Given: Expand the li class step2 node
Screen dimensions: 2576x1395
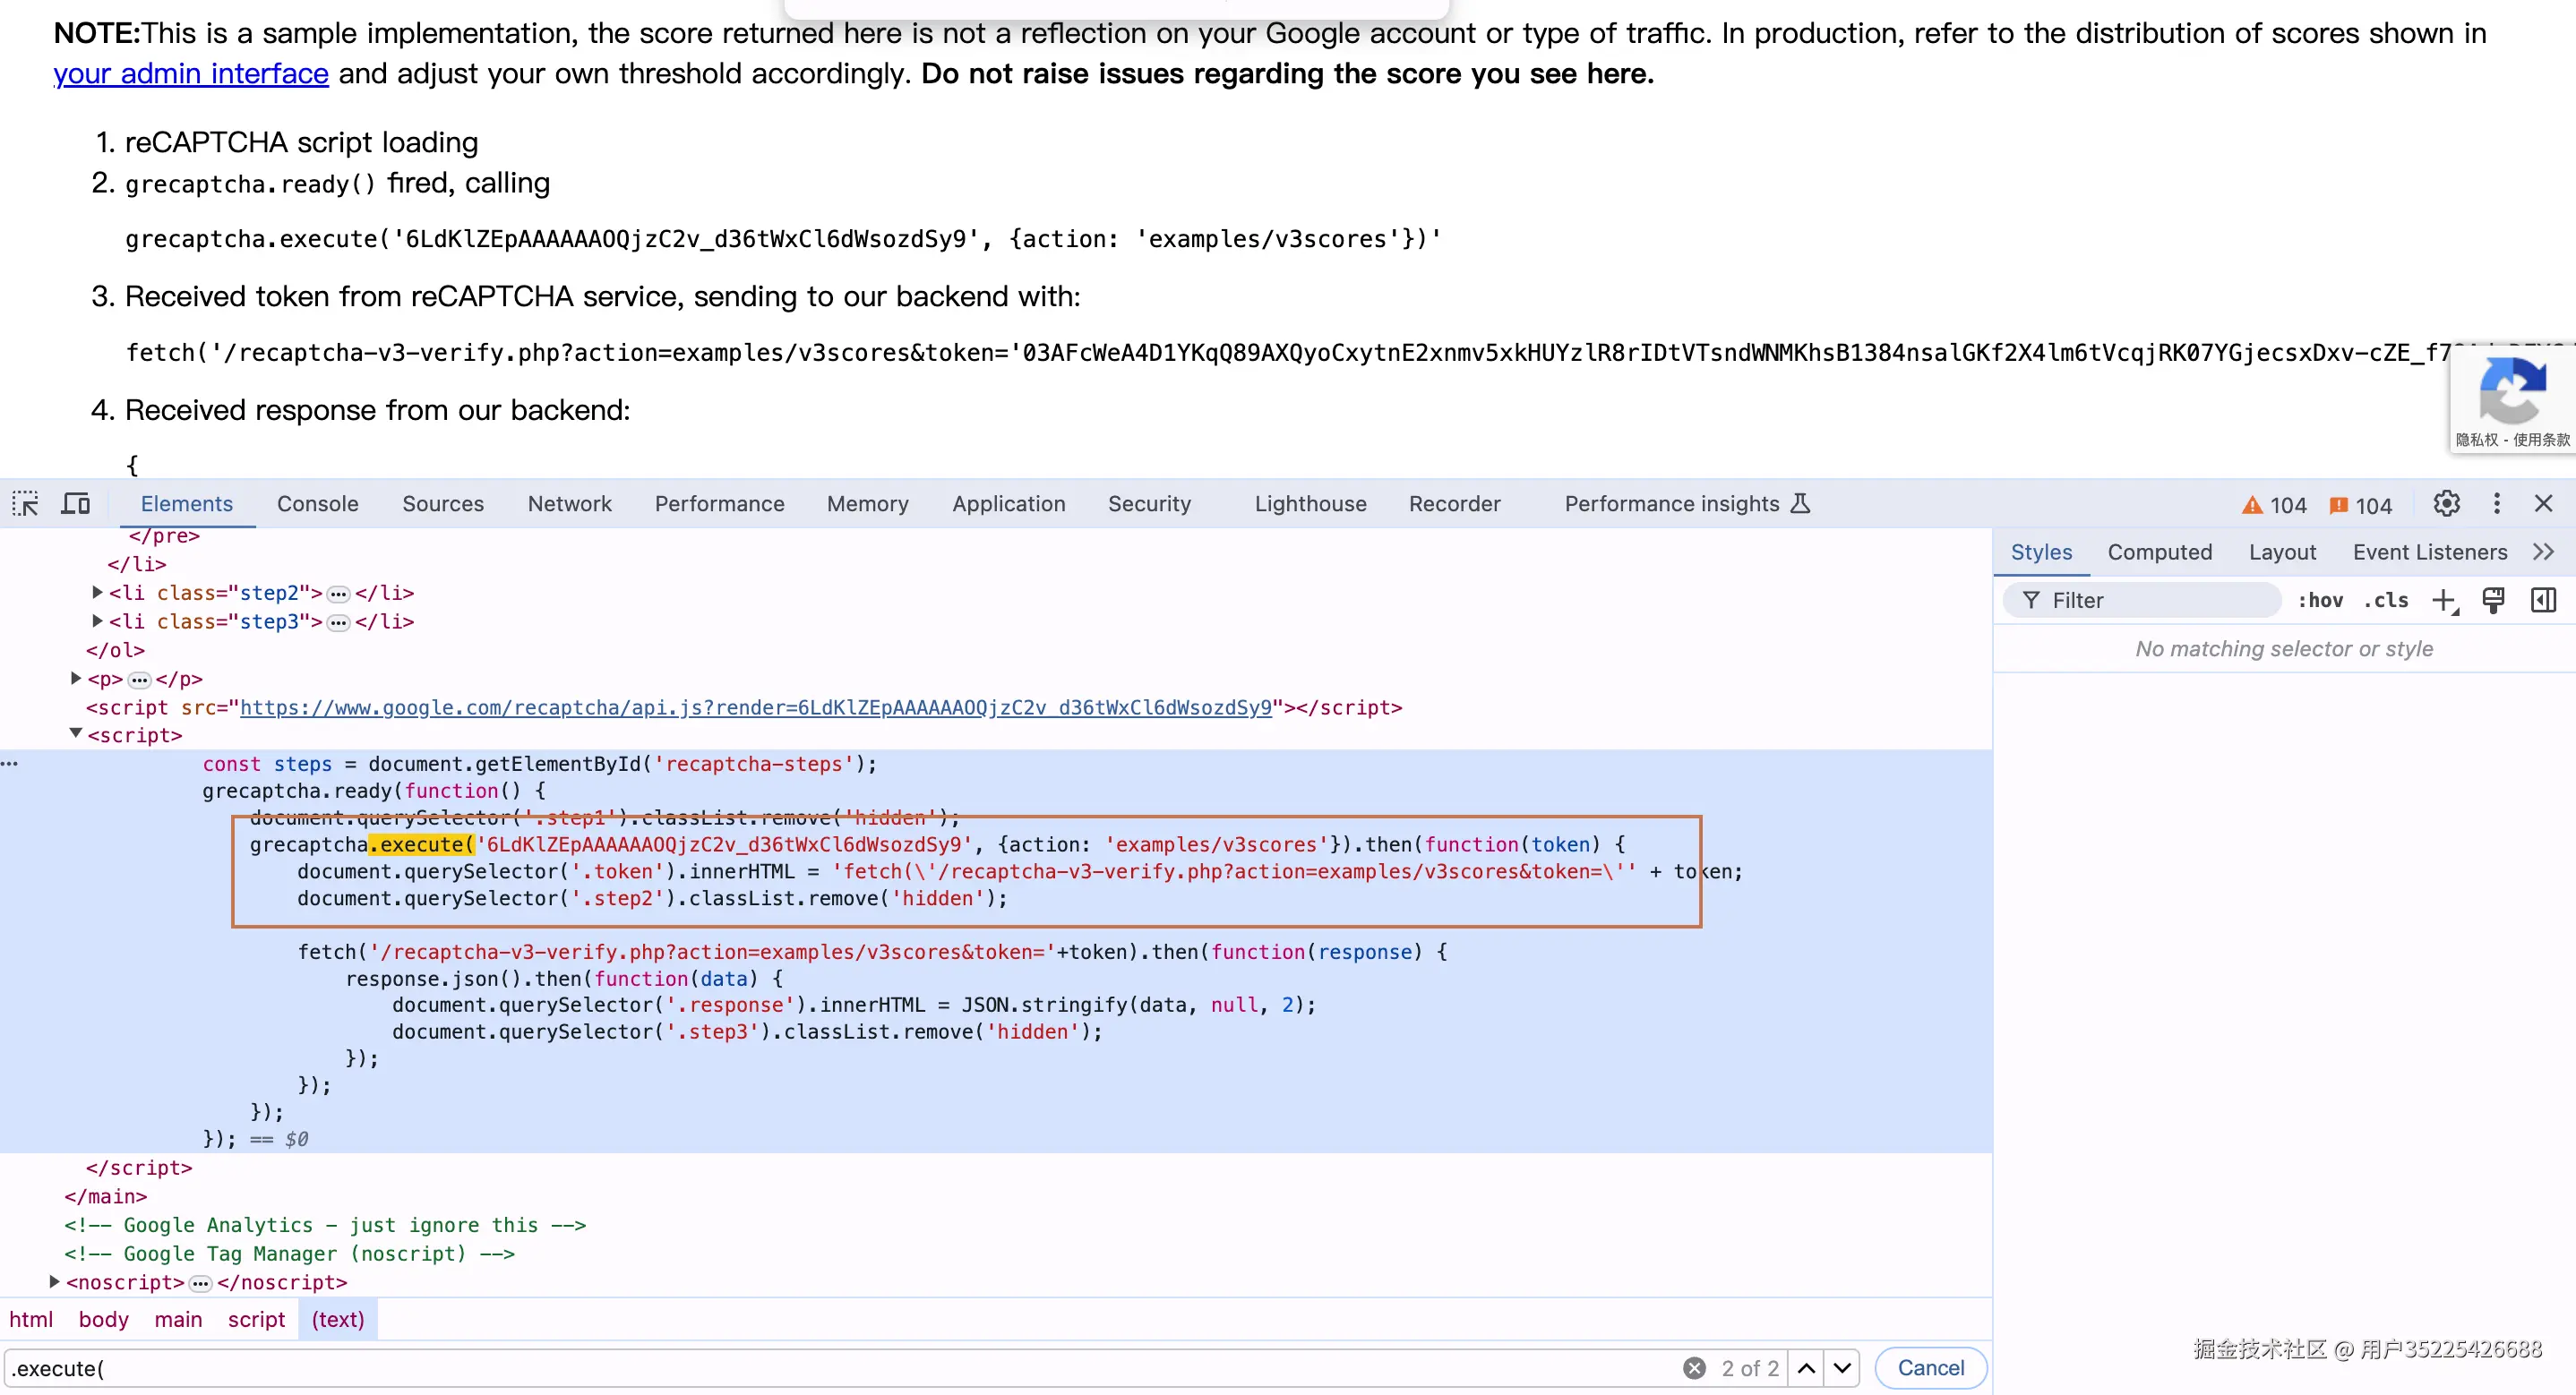Looking at the screenshot, I should (x=97, y=593).
